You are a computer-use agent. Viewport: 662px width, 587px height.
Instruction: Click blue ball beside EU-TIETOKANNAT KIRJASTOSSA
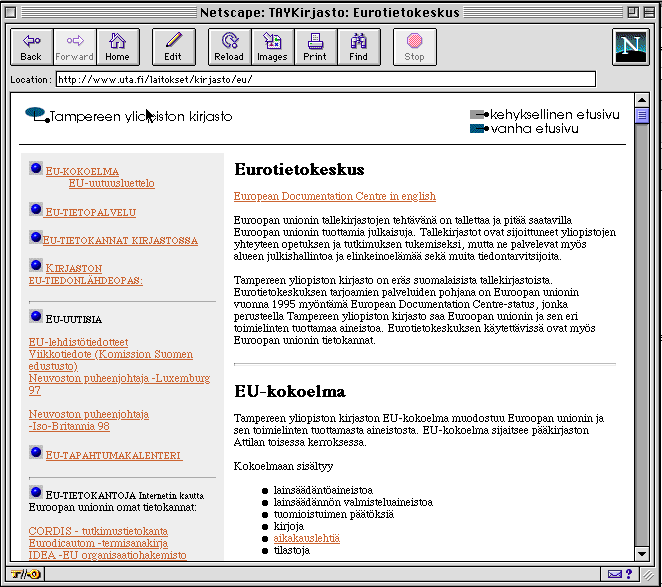(x=36, y=237)
